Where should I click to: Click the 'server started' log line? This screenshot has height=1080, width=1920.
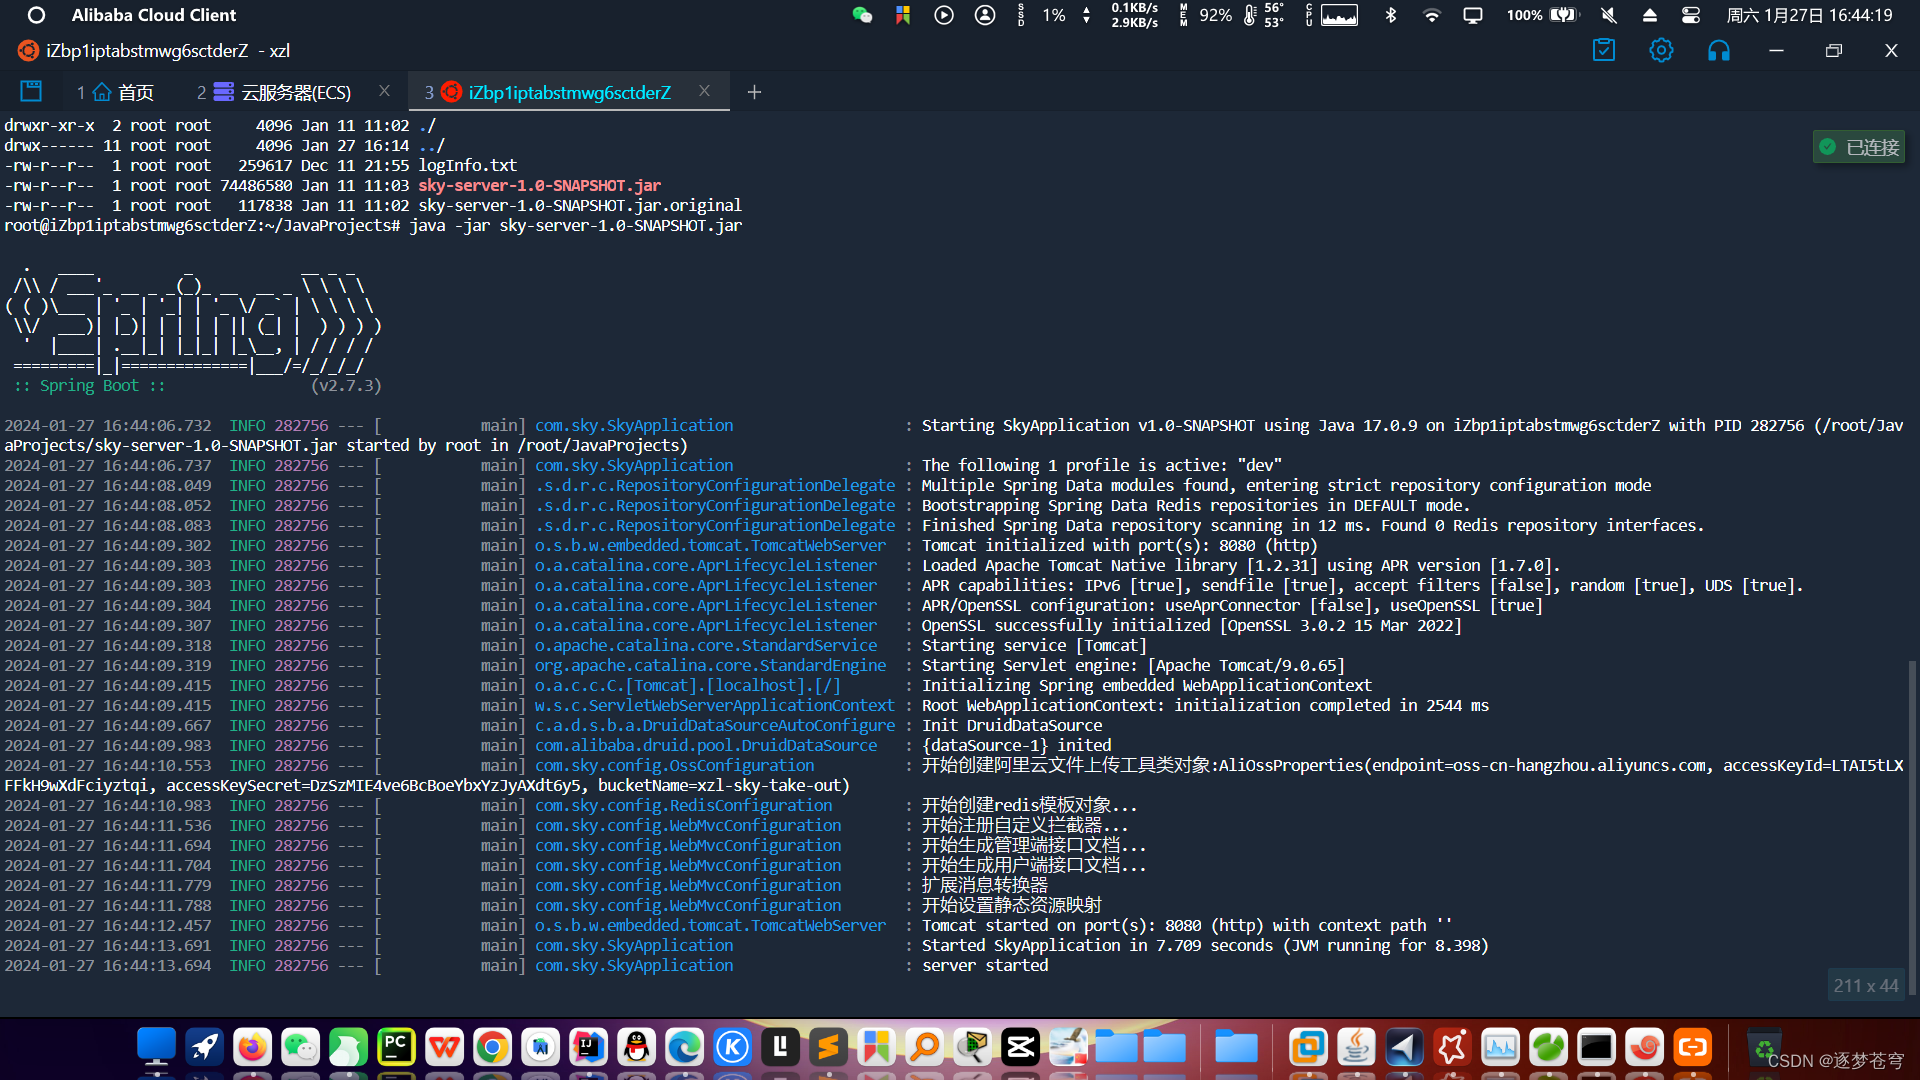coord(984,966)
